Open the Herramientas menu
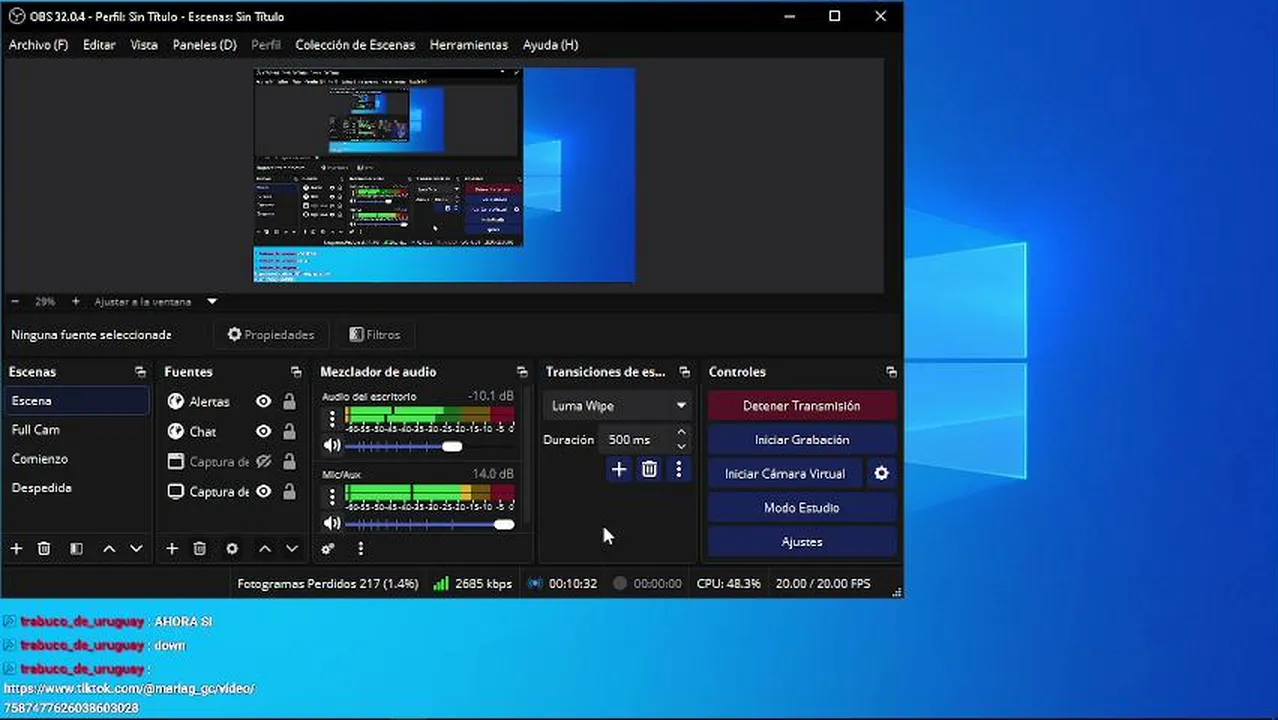Screen dimensions: 1278x720 (x=469, y=45)
